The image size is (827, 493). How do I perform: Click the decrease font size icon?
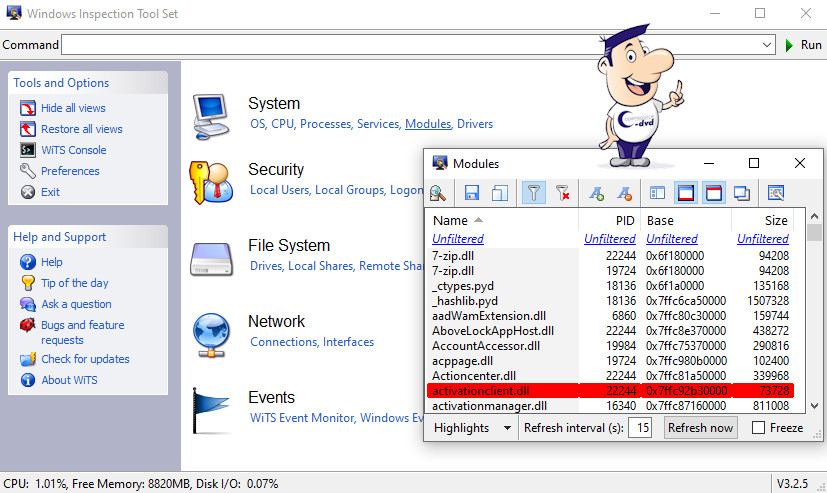625,193
